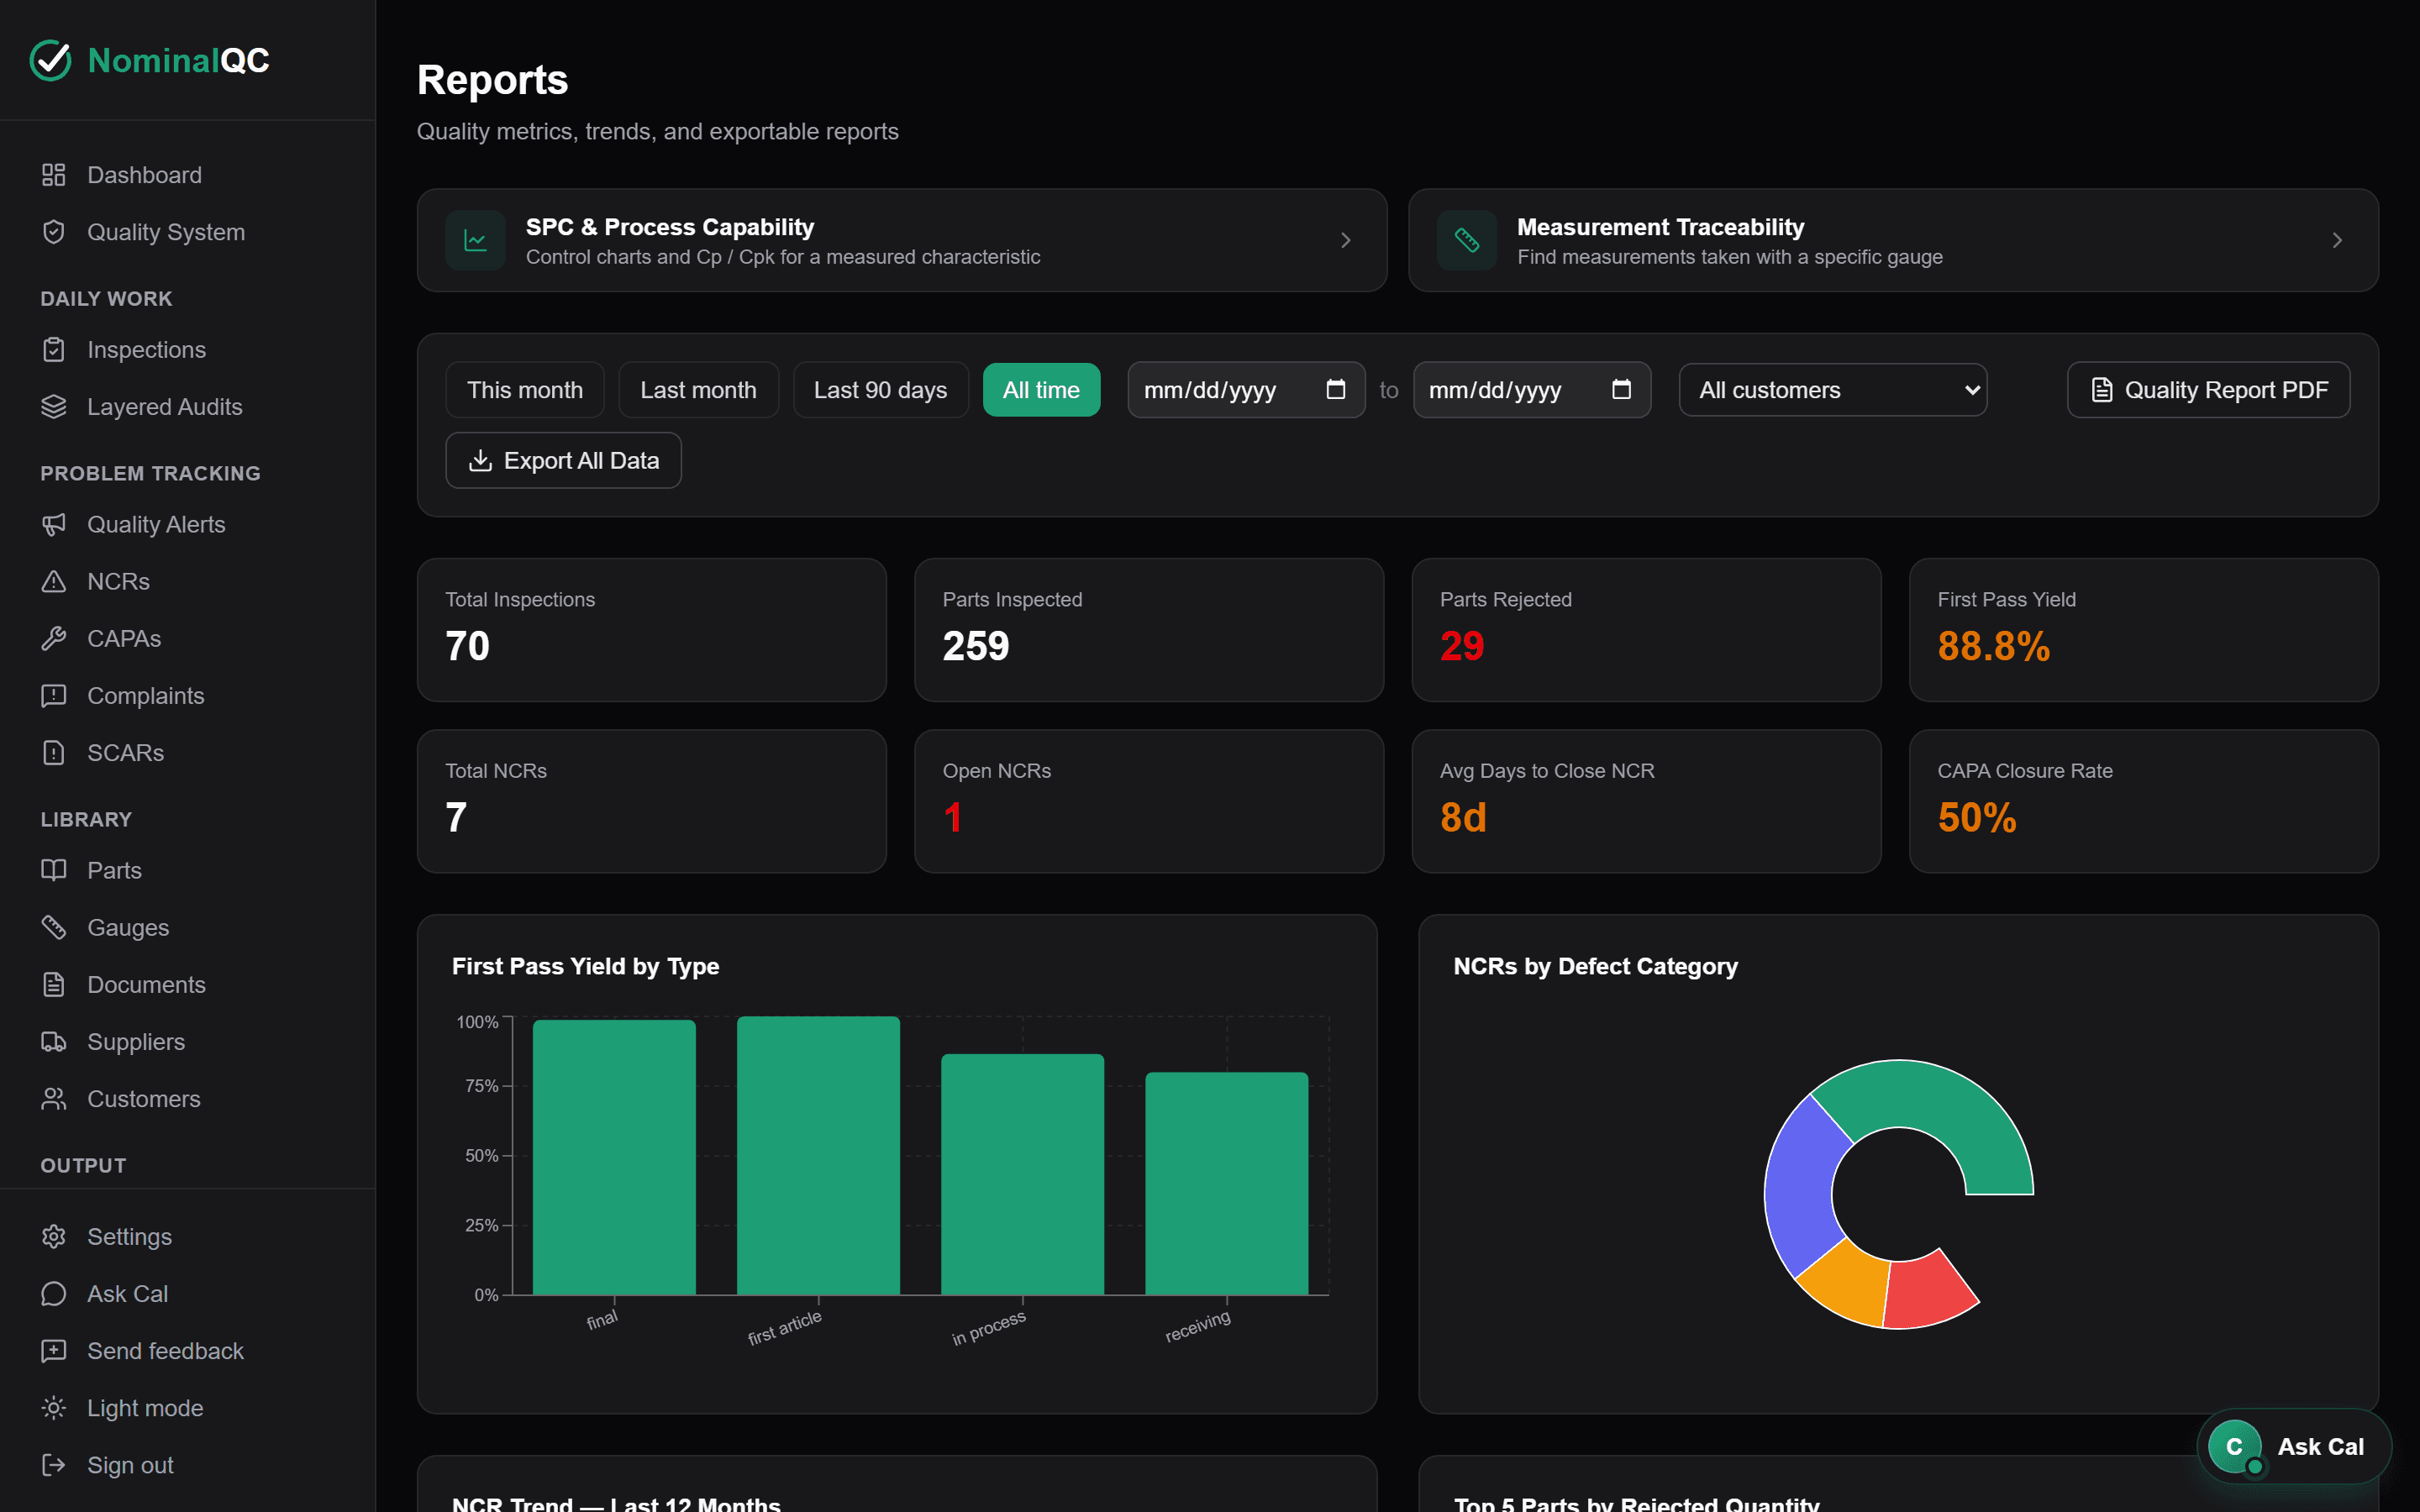Viewport: 2420px width, 1512px height.
Task: Click the Parts Rejected value 29
Action: point(1461,646)
